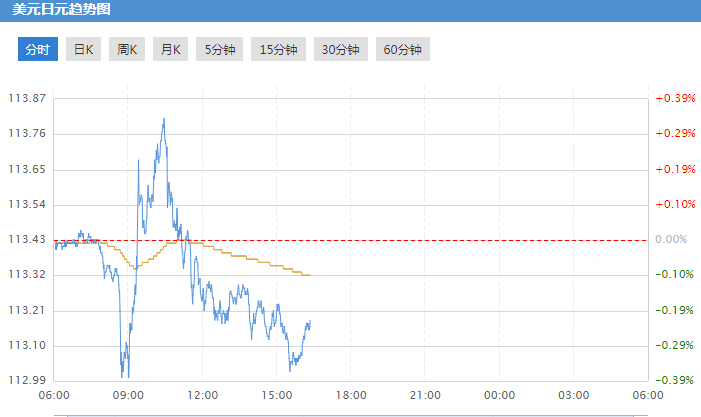
Task: Open the 60分钟 interval chart
Action: [402, 50]
